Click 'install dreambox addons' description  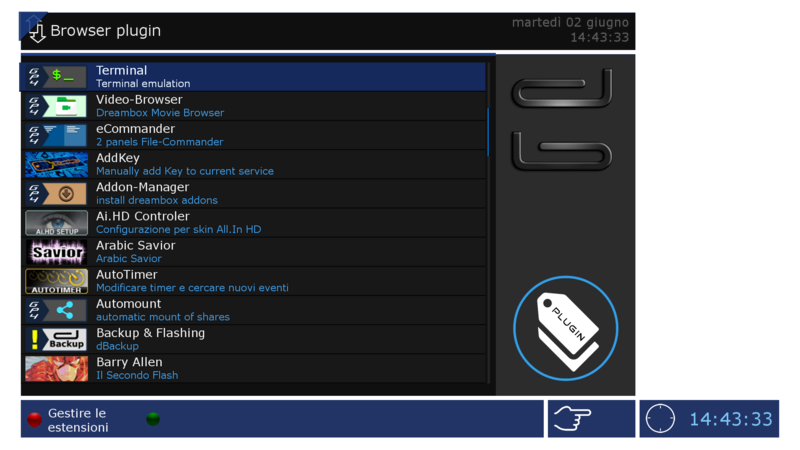[x=157, y=200]
